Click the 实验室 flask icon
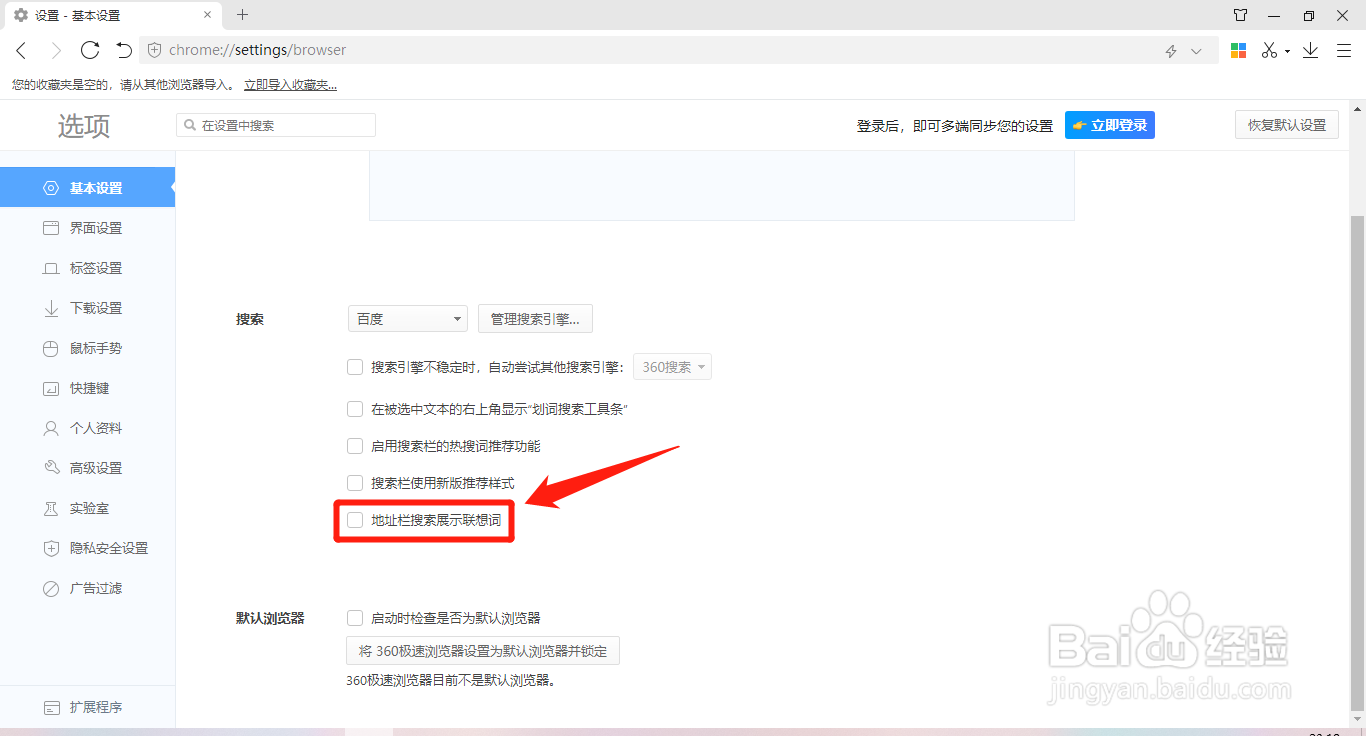 [x=51, y=508]
